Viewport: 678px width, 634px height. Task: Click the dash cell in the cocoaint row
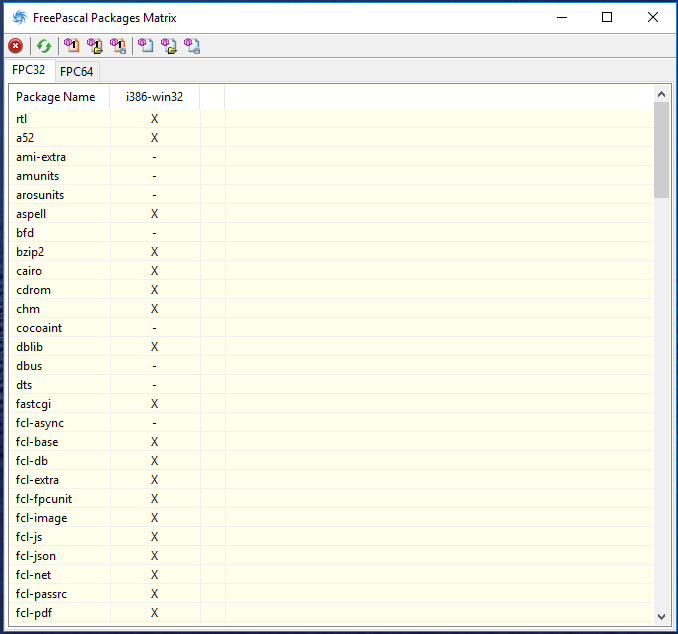(x=154, y=328)
